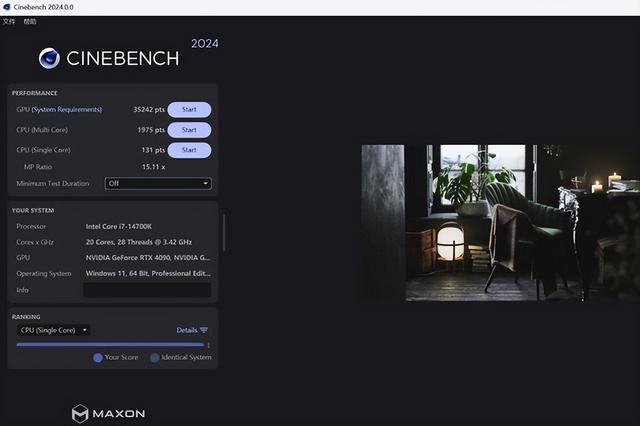Screen dimensions: 640x426
Task: Click the rendered room scene image
Action: [500, 223]
